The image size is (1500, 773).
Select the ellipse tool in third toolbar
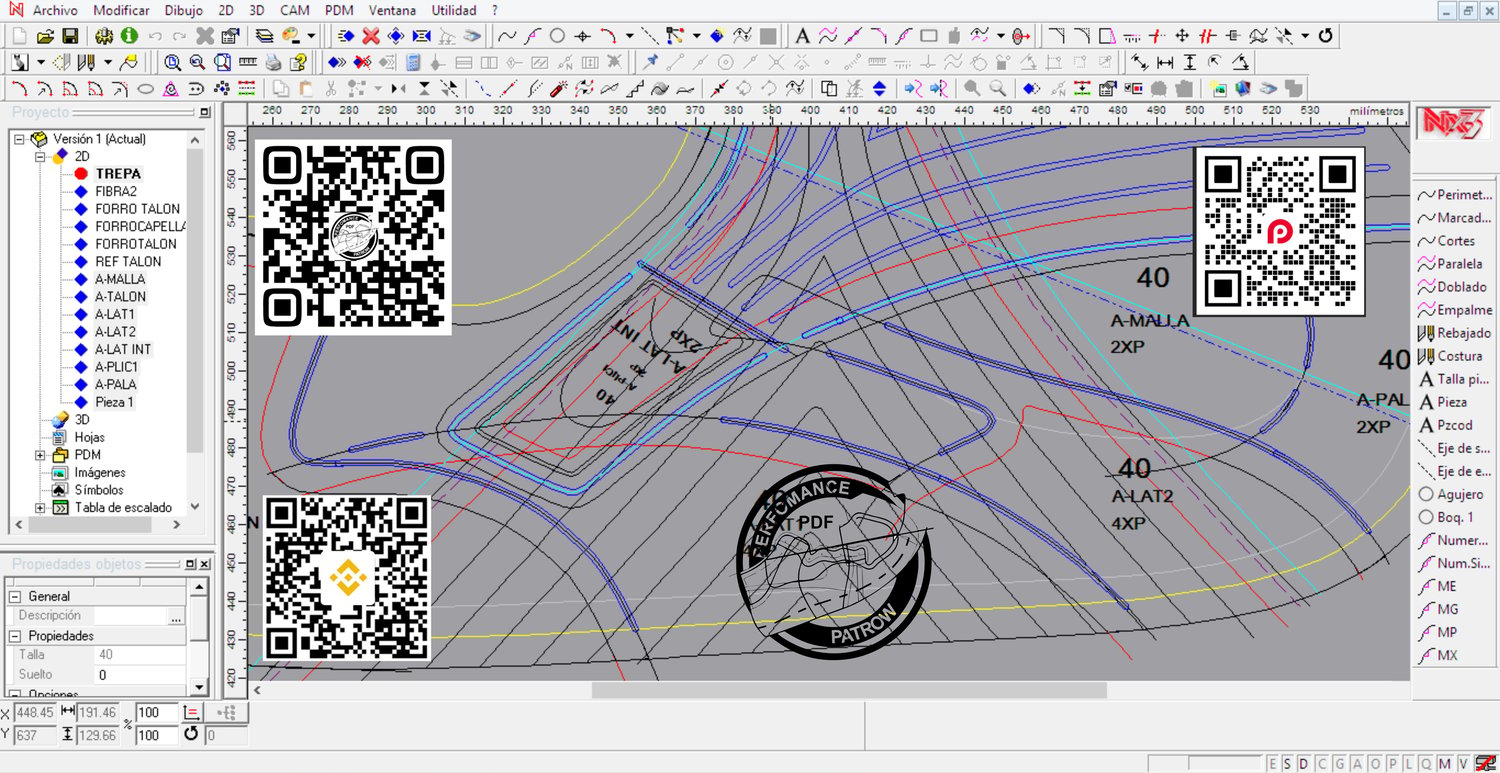pyautogui.click(x=145, y=88)
